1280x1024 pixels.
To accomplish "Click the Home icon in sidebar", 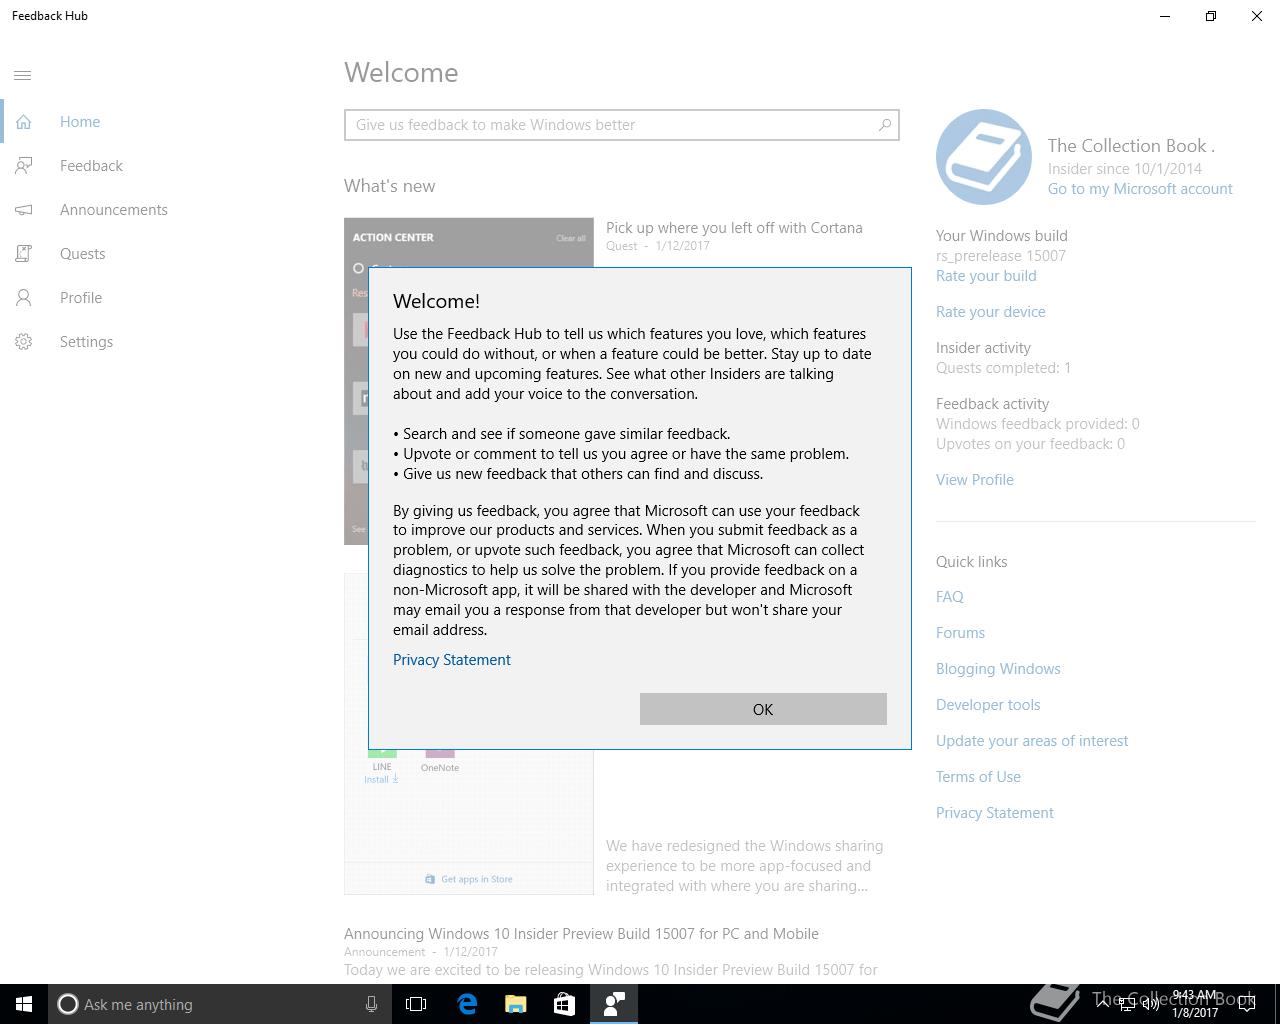I will [x=23, y=122].
